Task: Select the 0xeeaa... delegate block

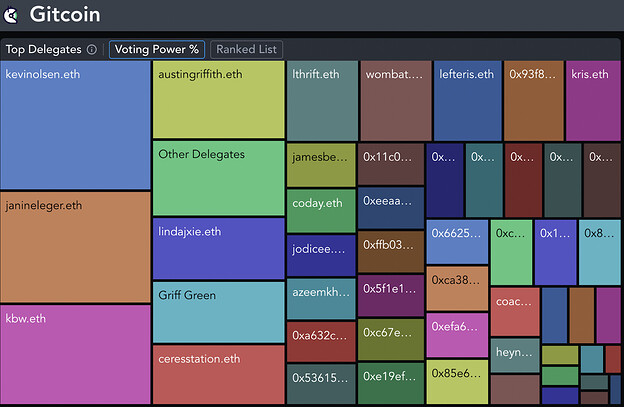Action: pyautogui.click(x=391, y=208)
